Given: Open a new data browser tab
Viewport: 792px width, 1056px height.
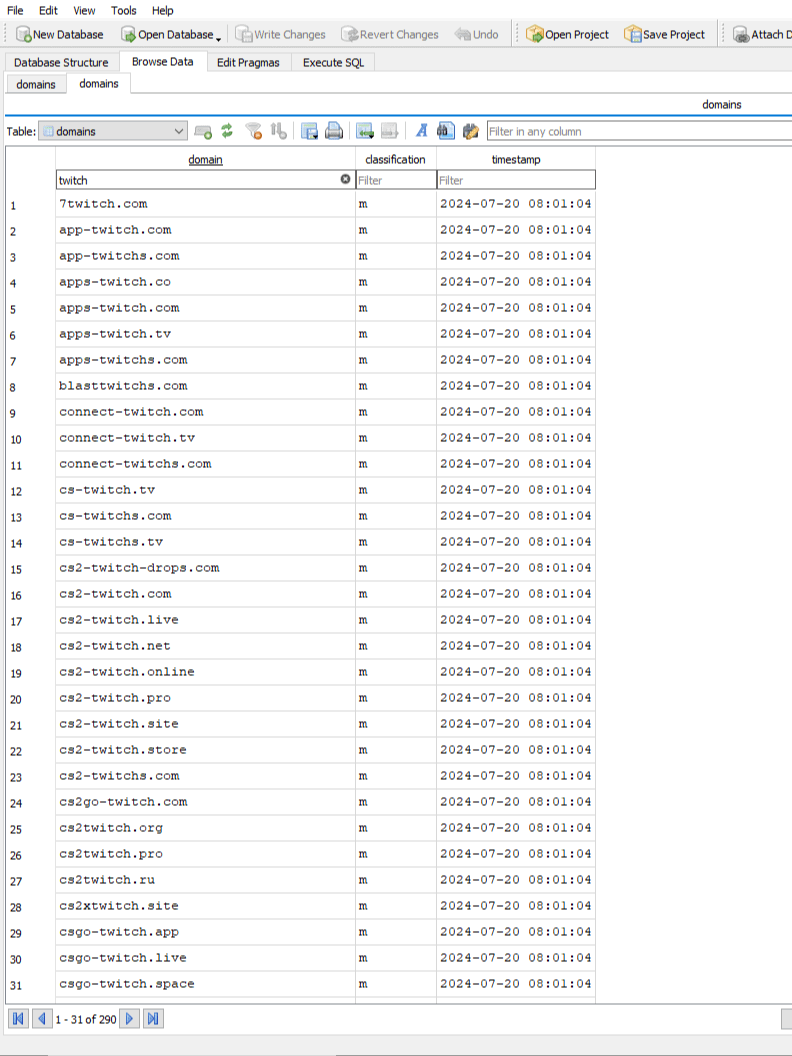Looking at the screenshot, I should coord(203,131).
